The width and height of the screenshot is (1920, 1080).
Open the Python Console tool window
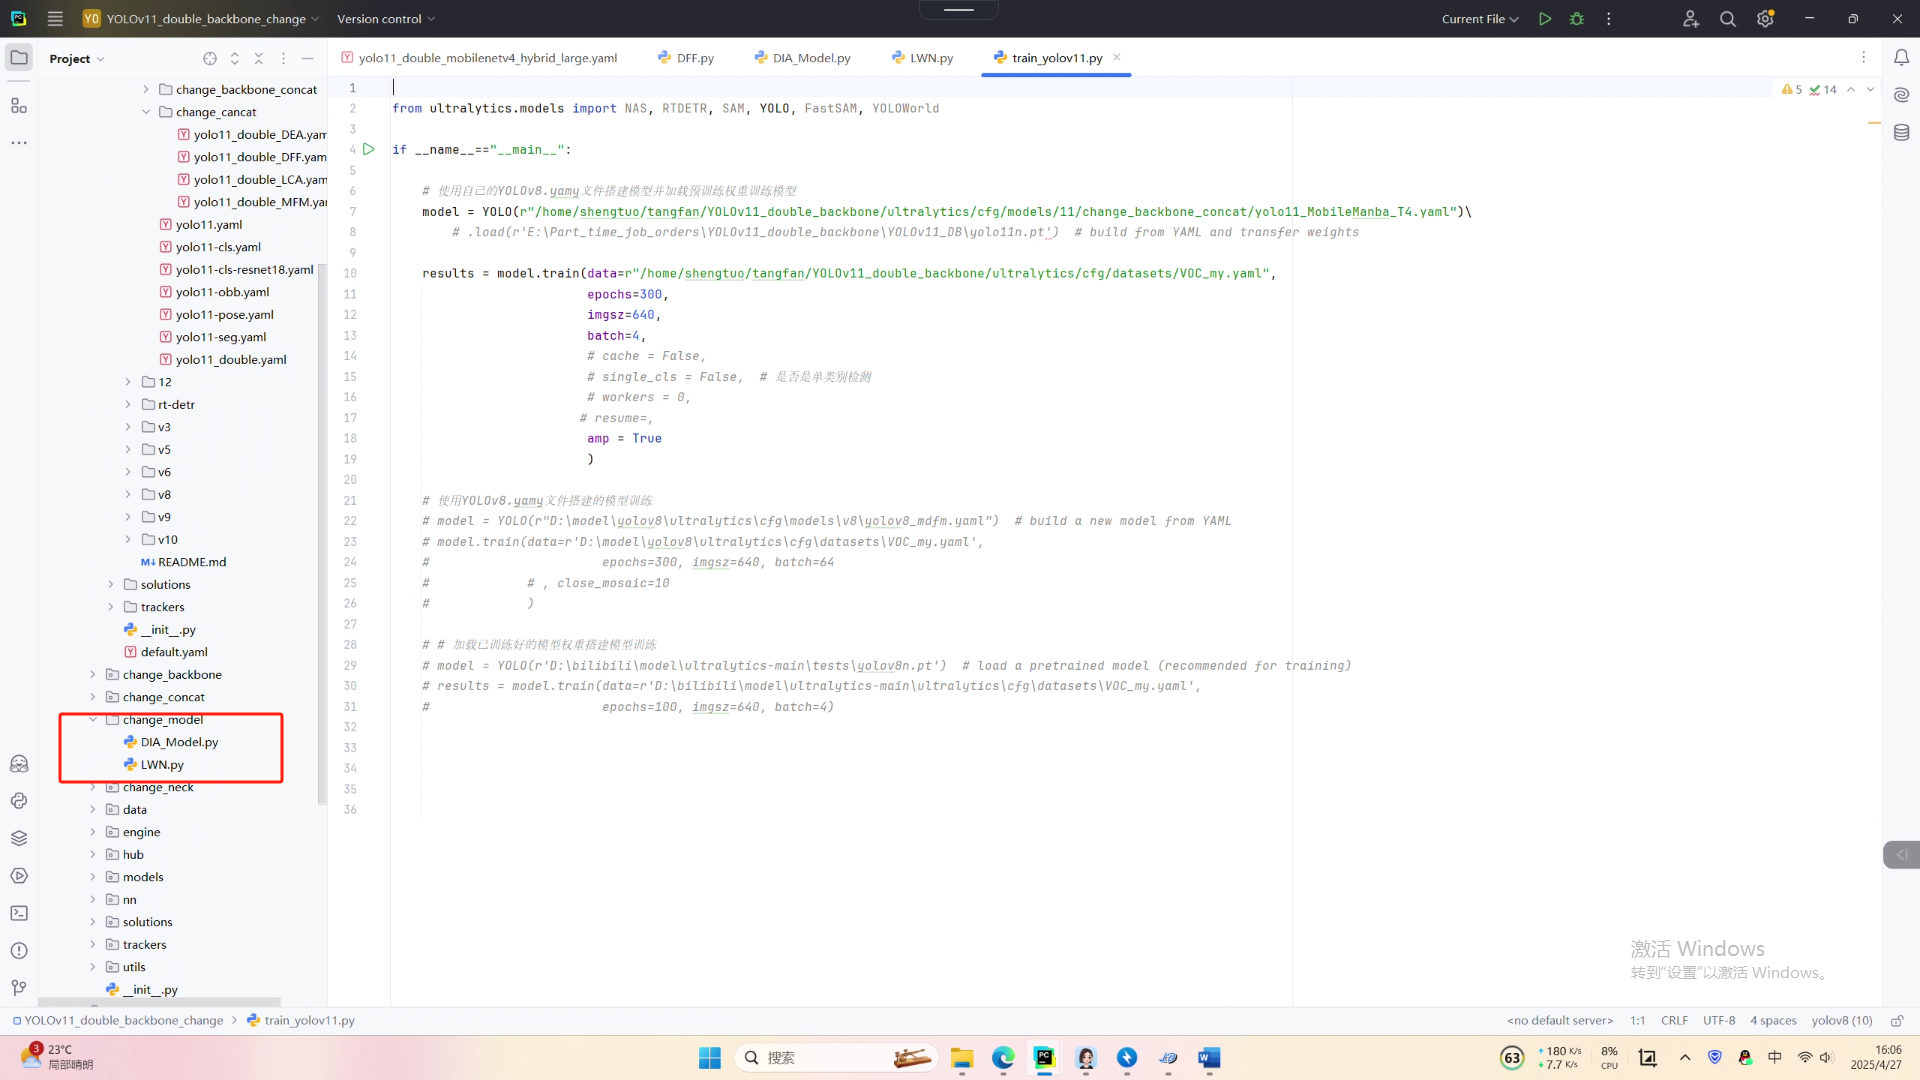pos(19,801)
